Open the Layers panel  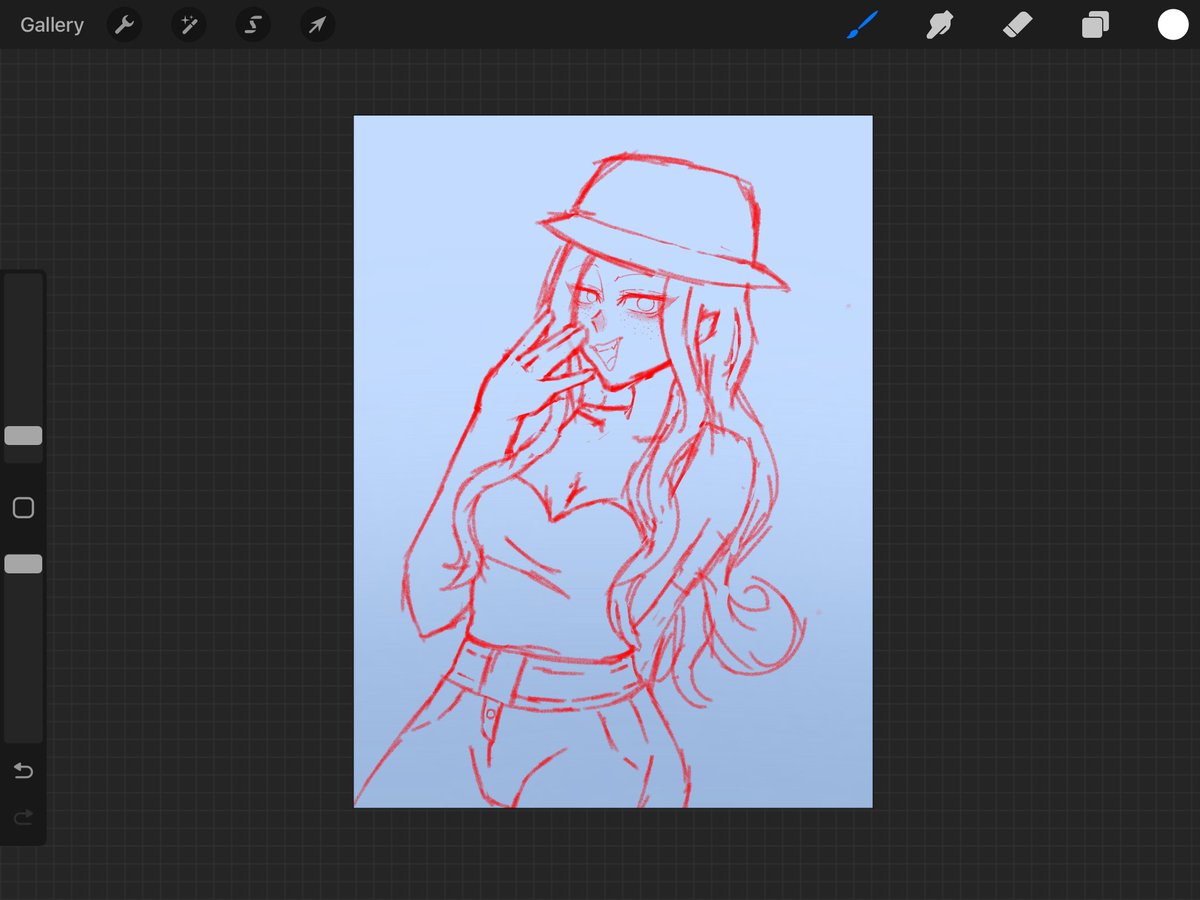pos(1095,25)
